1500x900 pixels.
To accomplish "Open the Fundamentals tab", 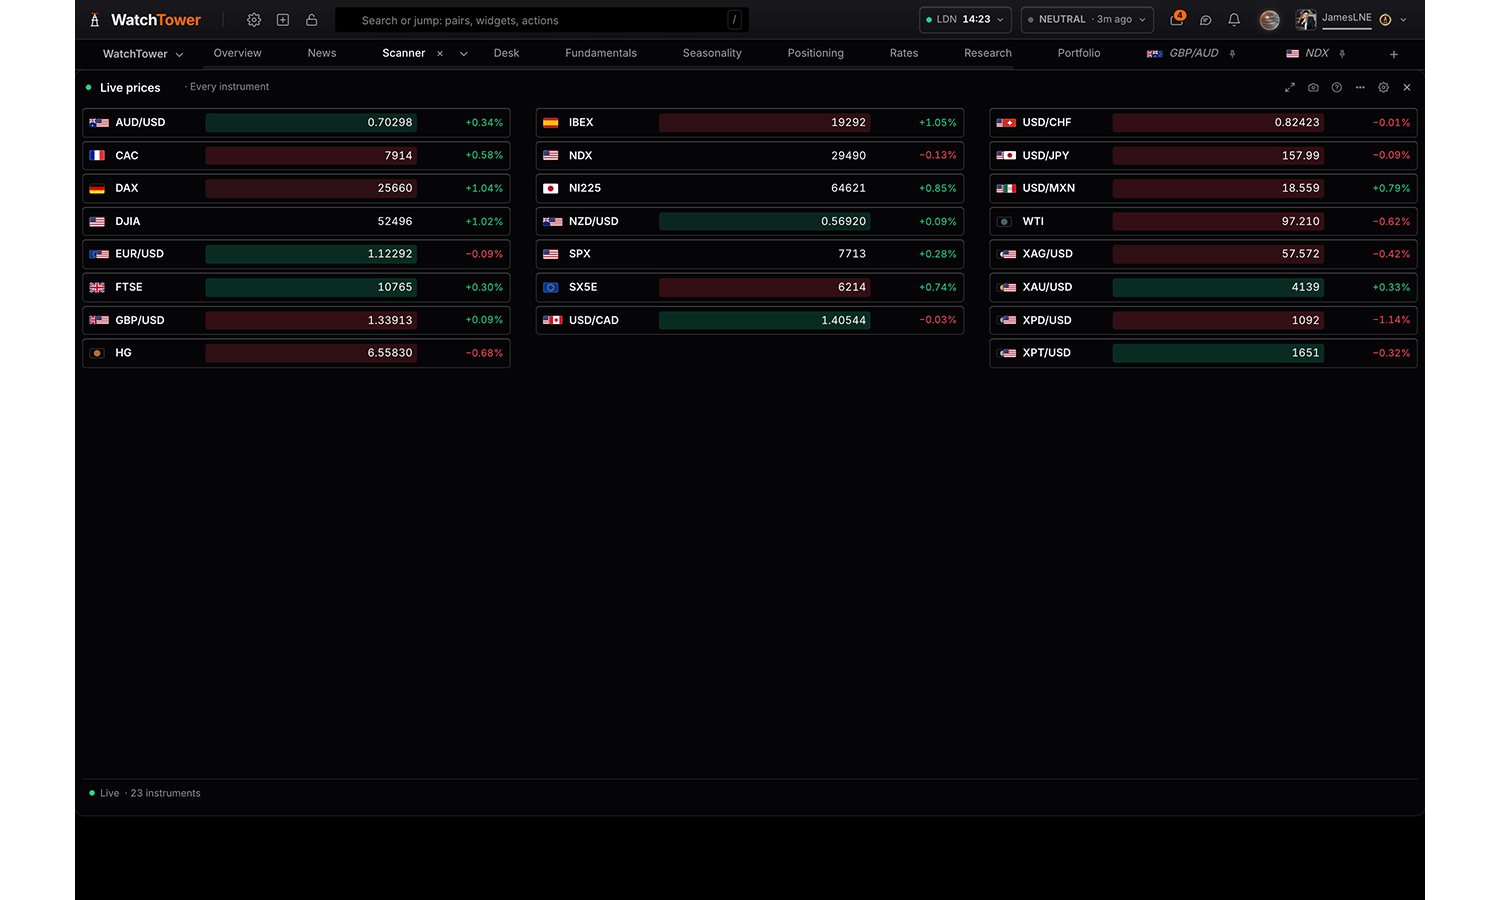I will tap(601, 54).
